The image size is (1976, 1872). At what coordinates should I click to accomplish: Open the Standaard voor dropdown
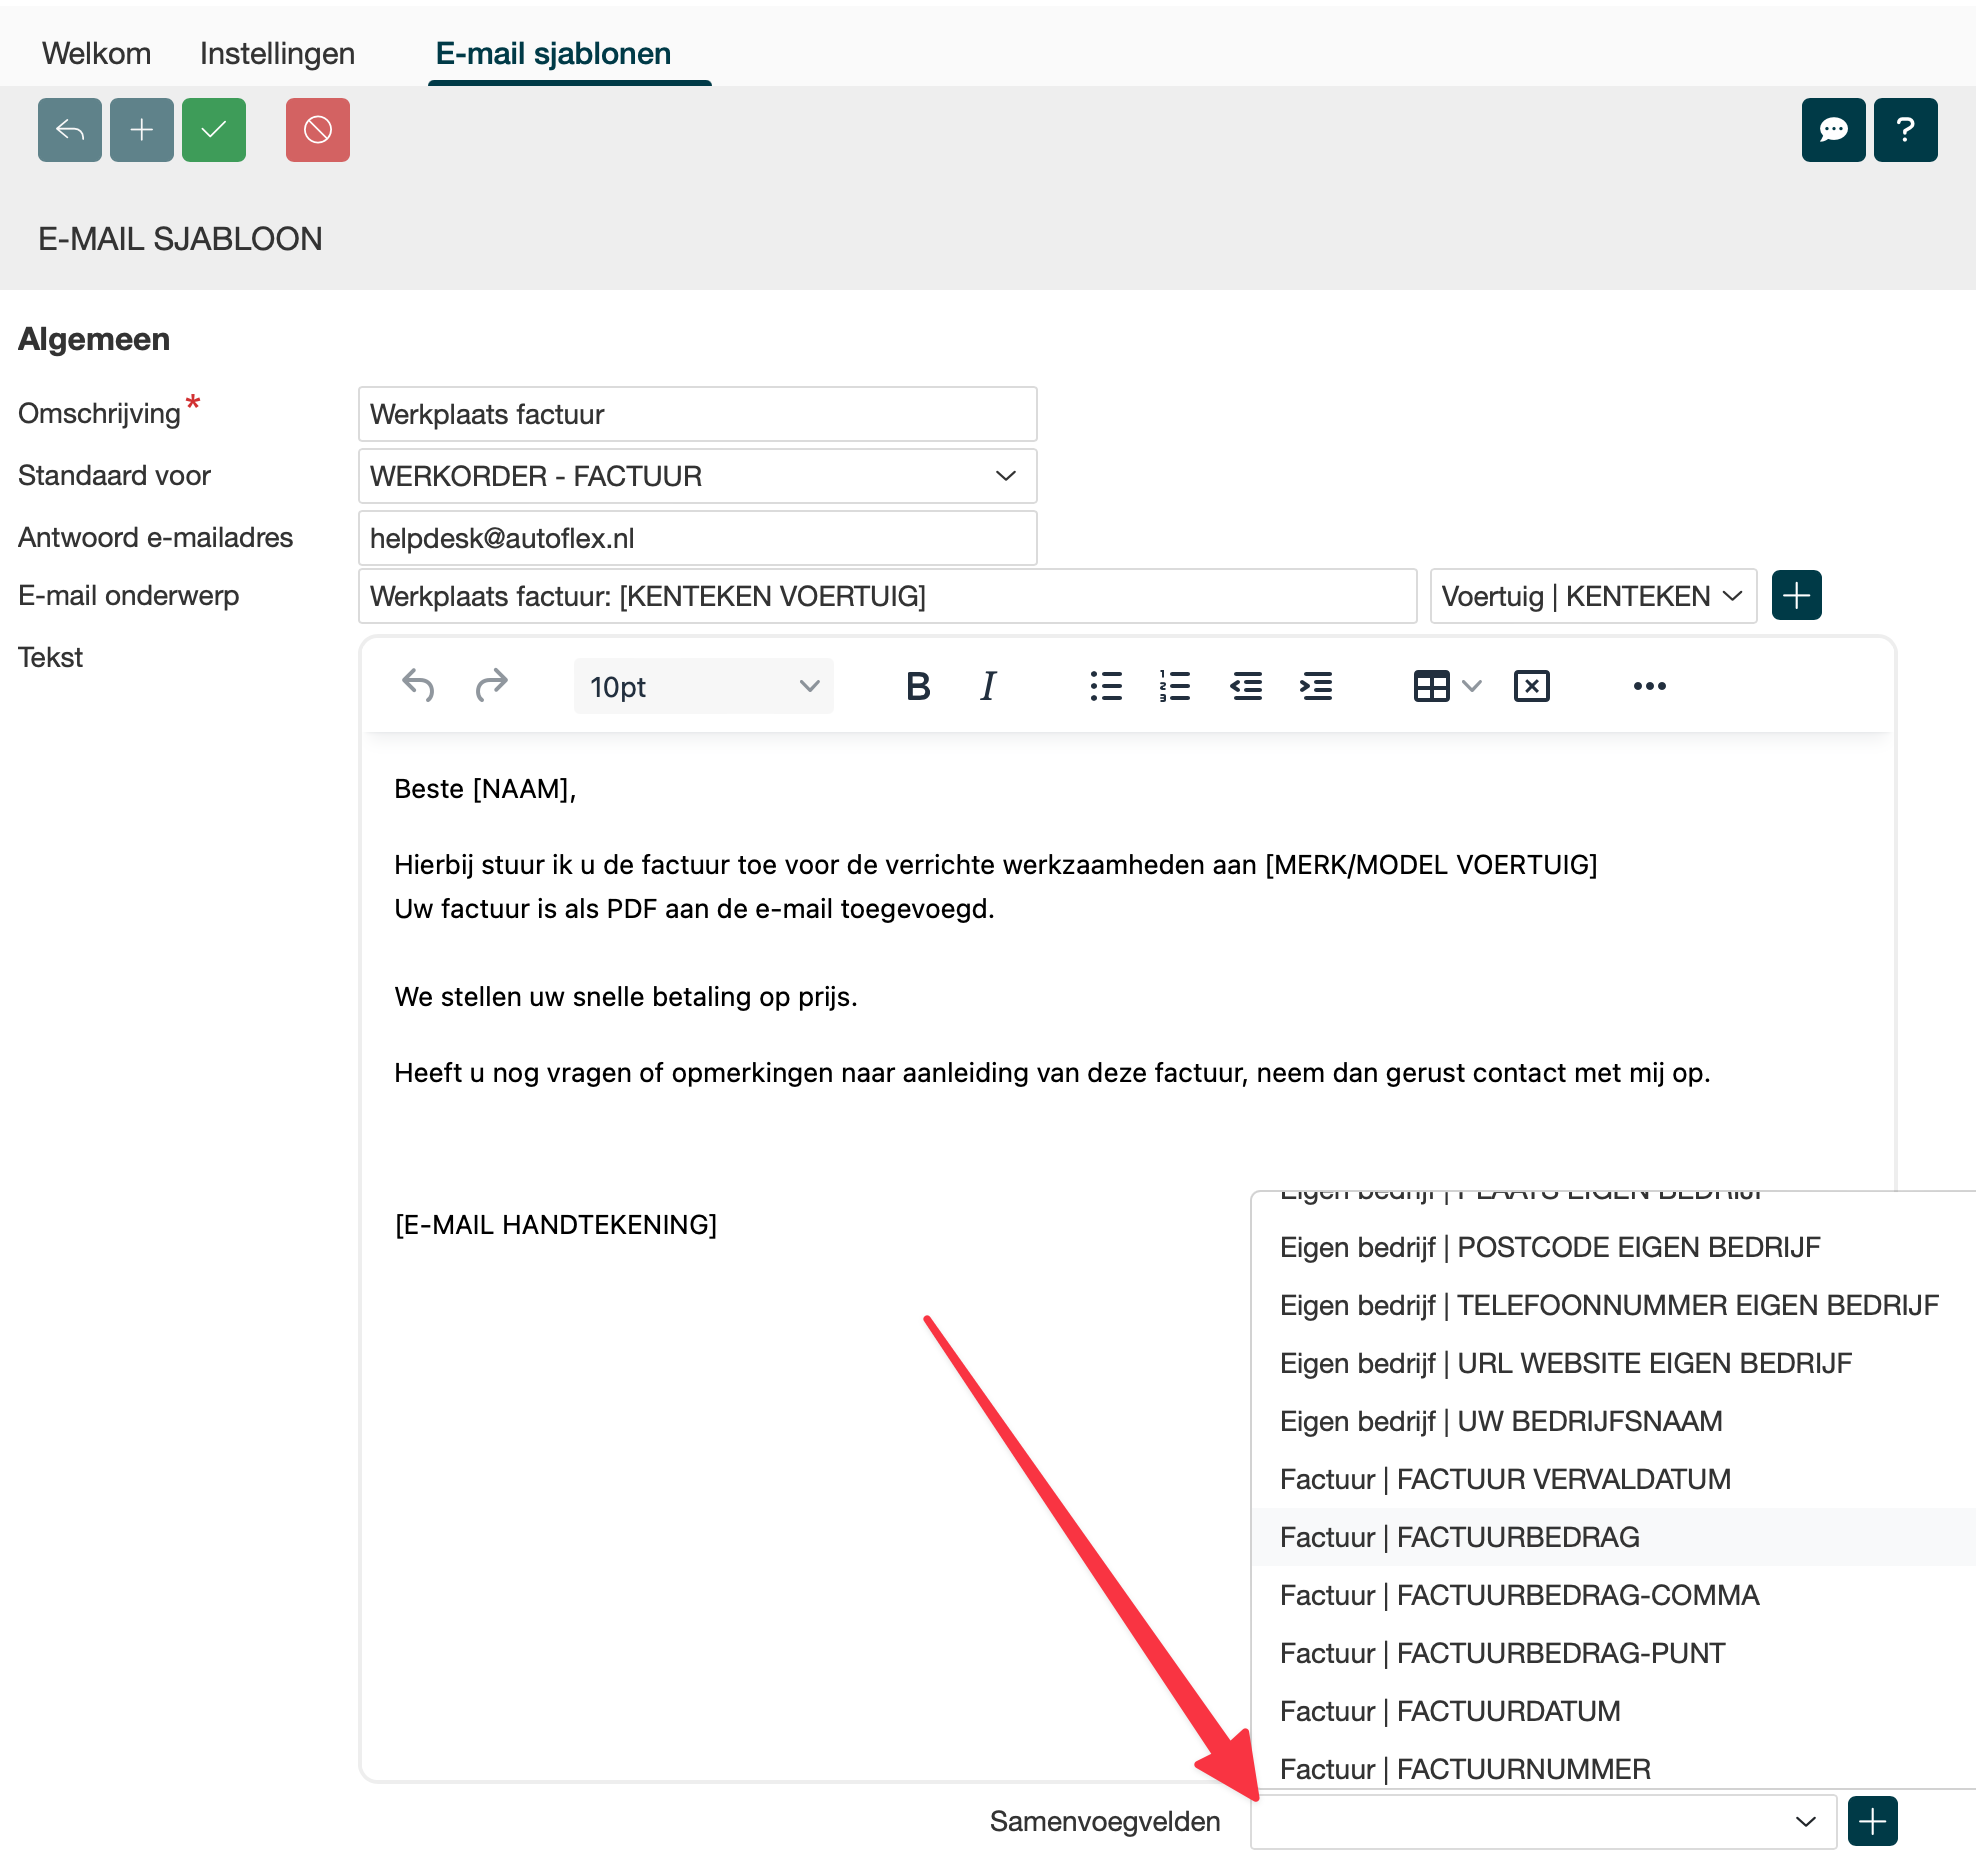click(x=697, y=476)
